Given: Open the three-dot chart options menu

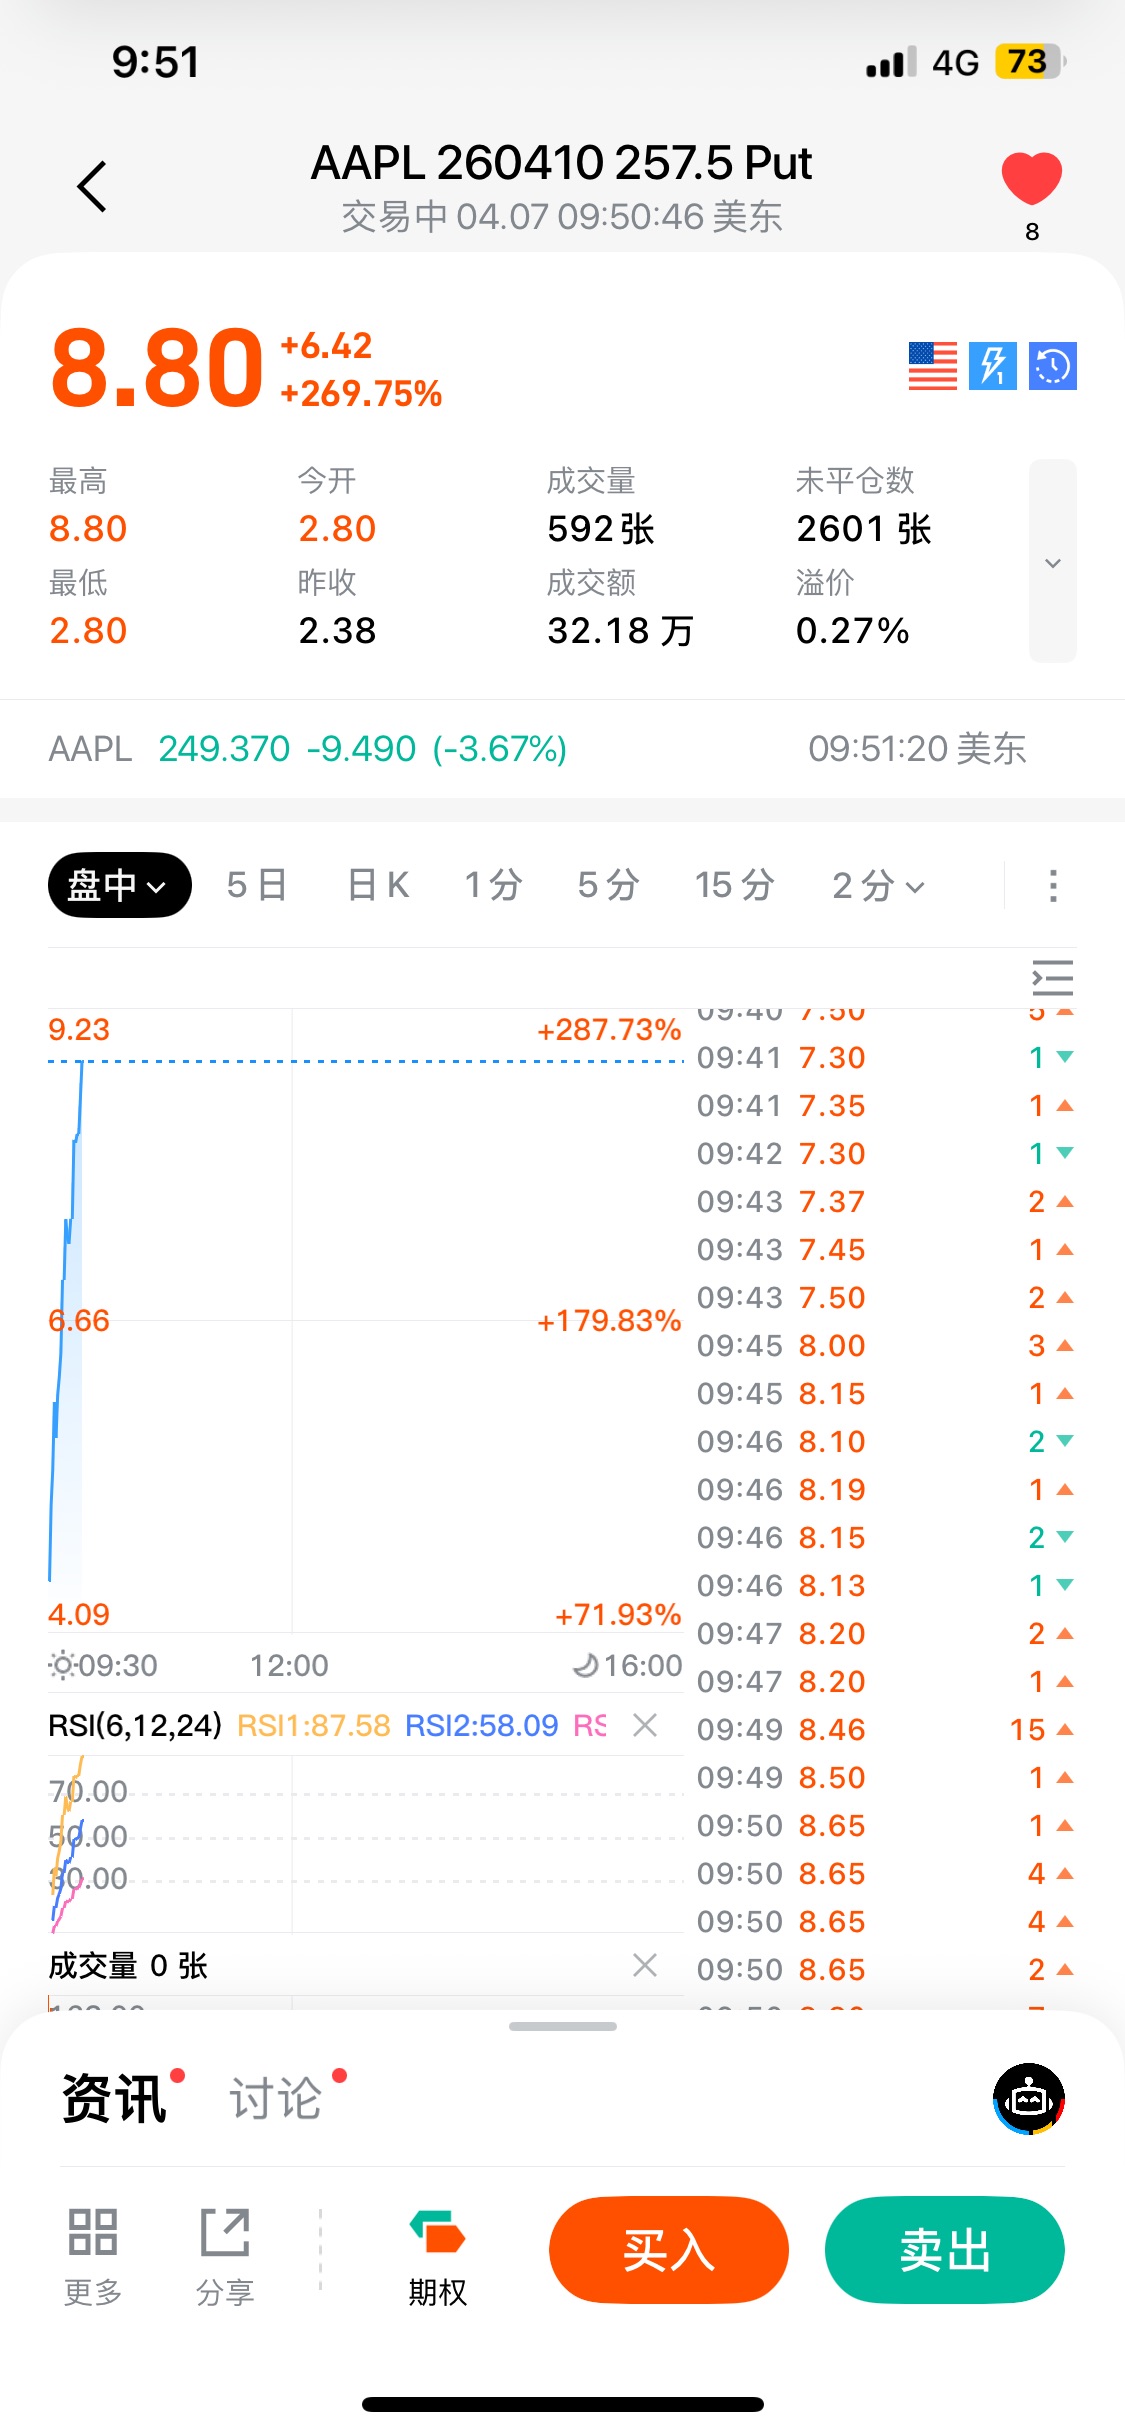Looking at the screenshot, I should coord(1052,885).
